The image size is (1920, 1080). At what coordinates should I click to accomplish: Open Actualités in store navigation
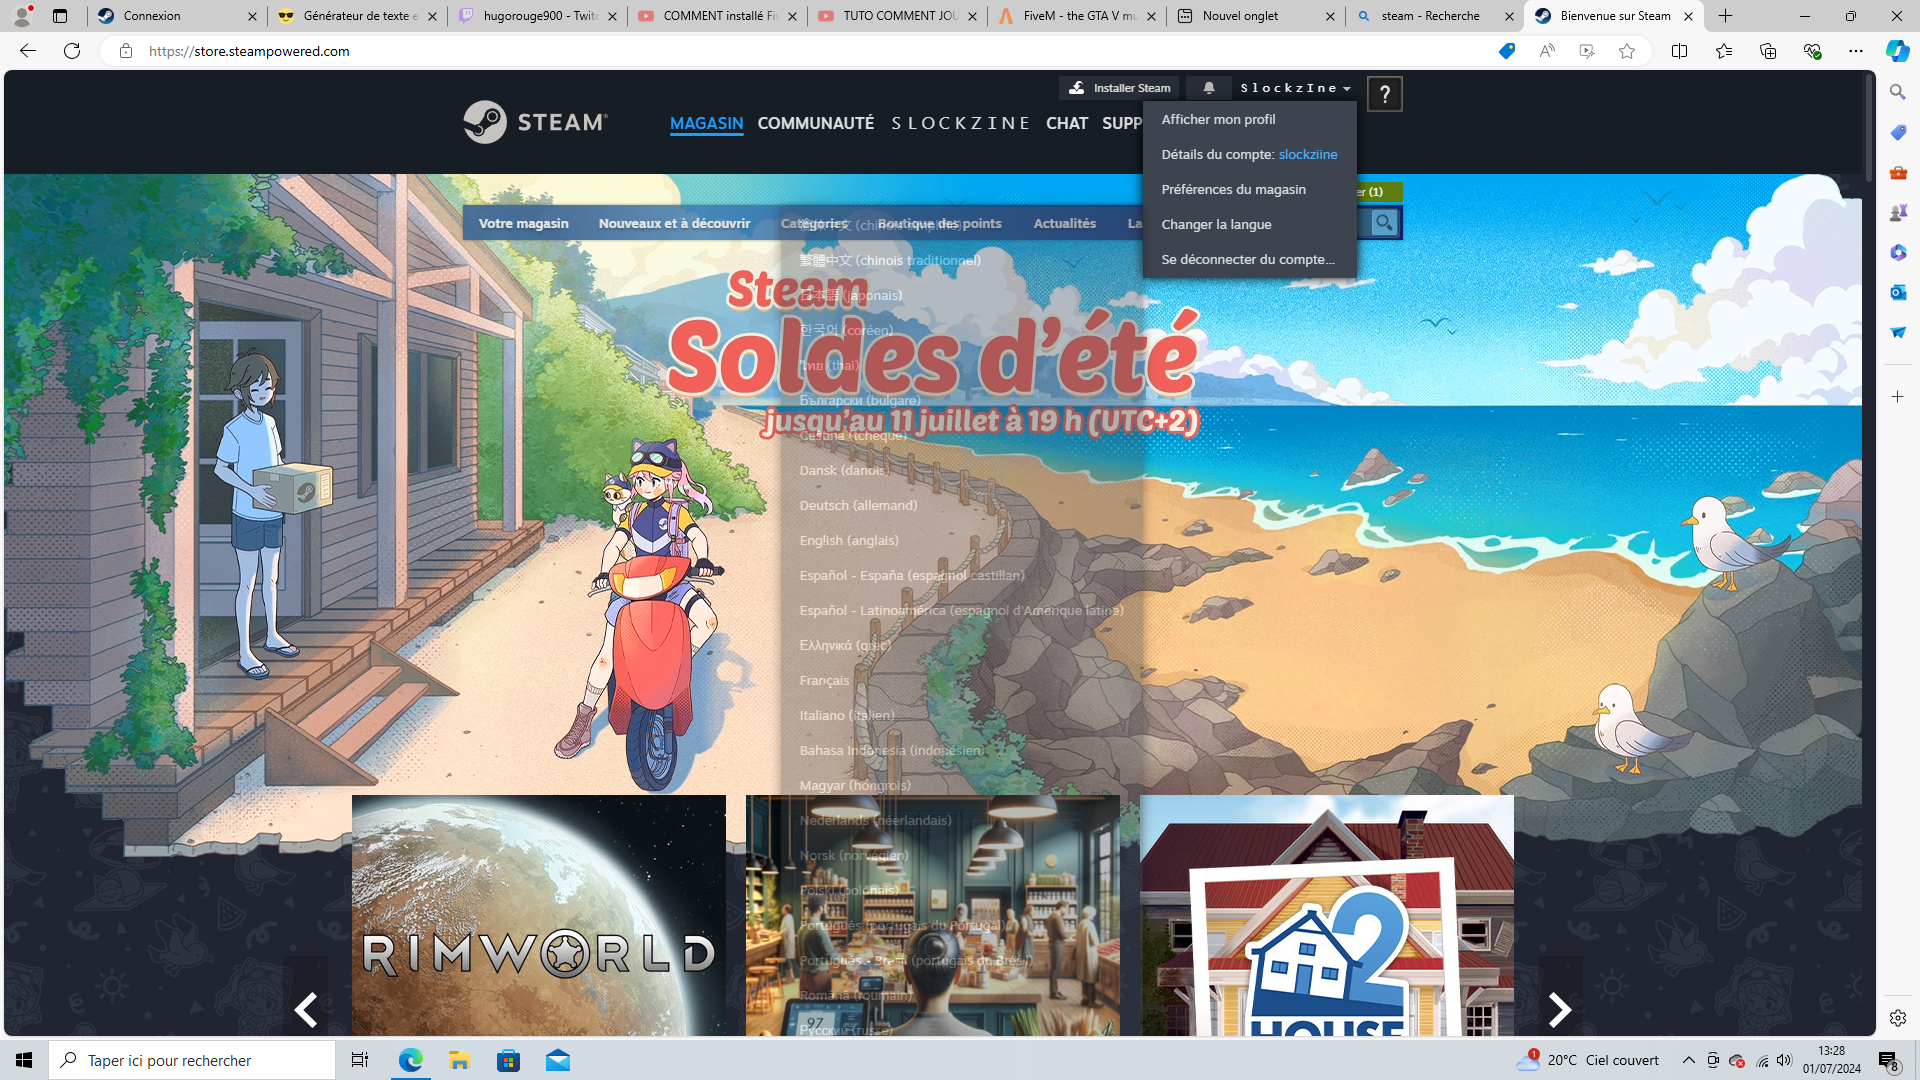pos(1065,223)
